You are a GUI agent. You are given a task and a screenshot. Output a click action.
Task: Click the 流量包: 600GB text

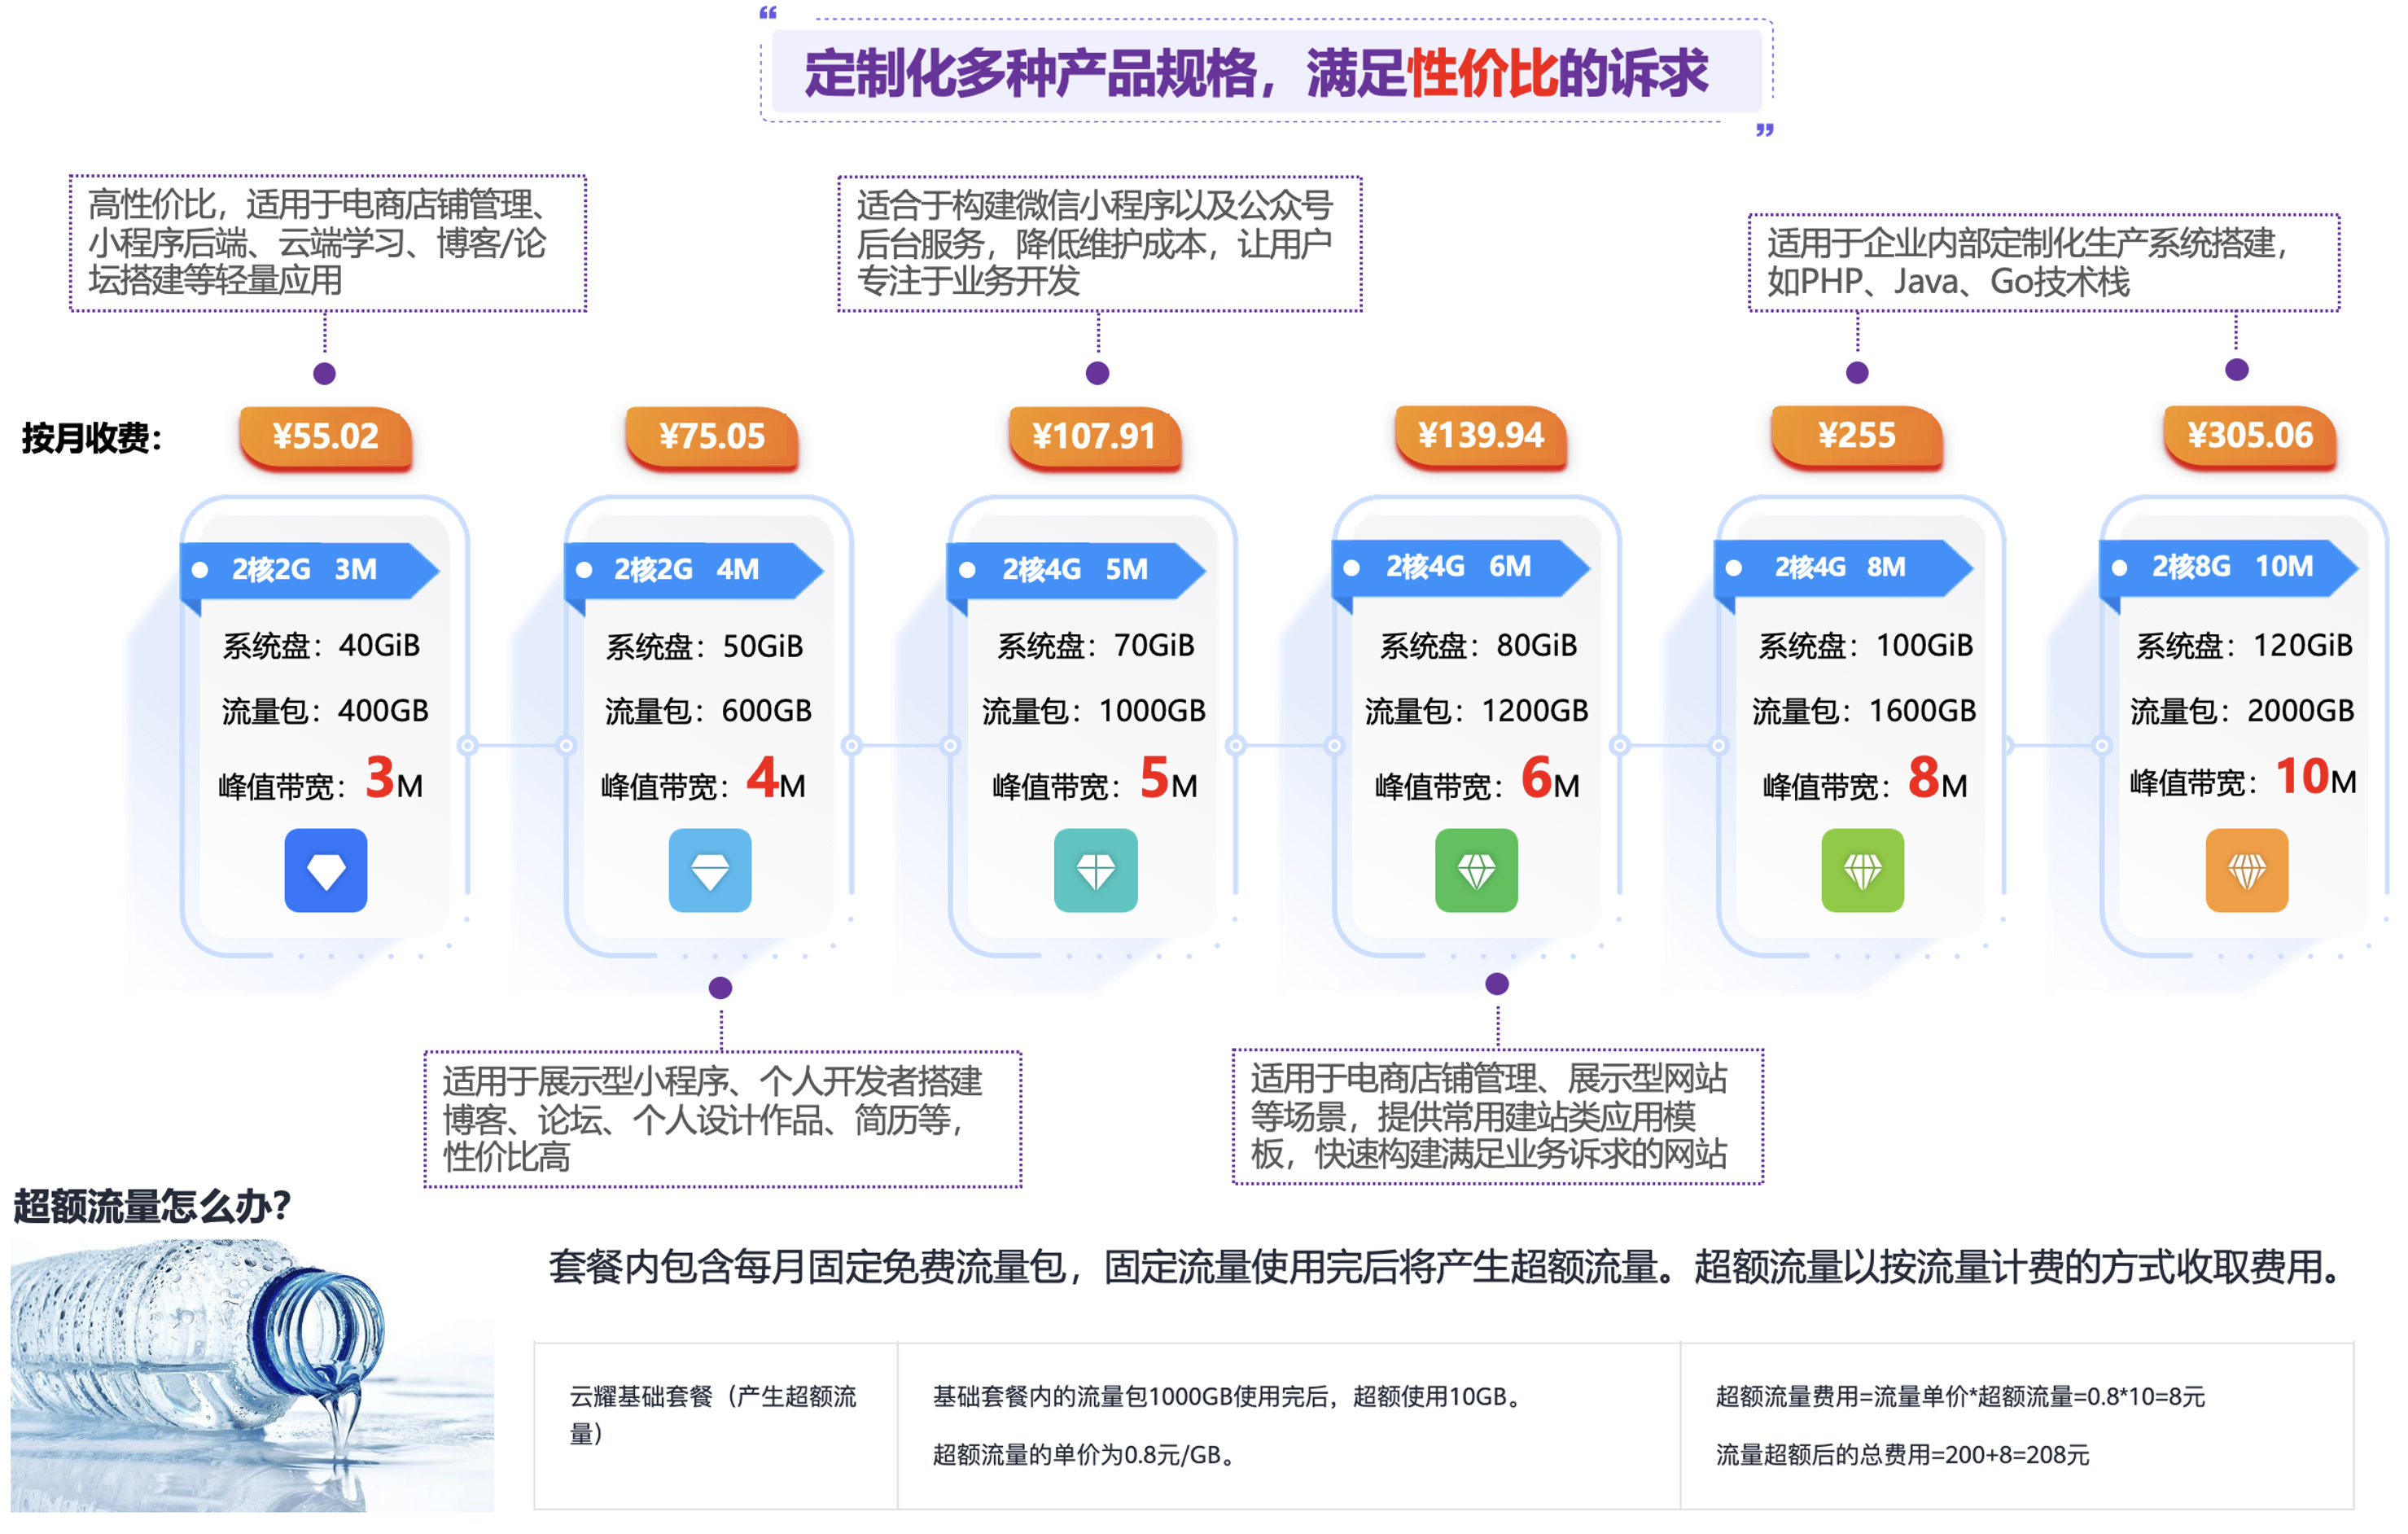(708, 711)
